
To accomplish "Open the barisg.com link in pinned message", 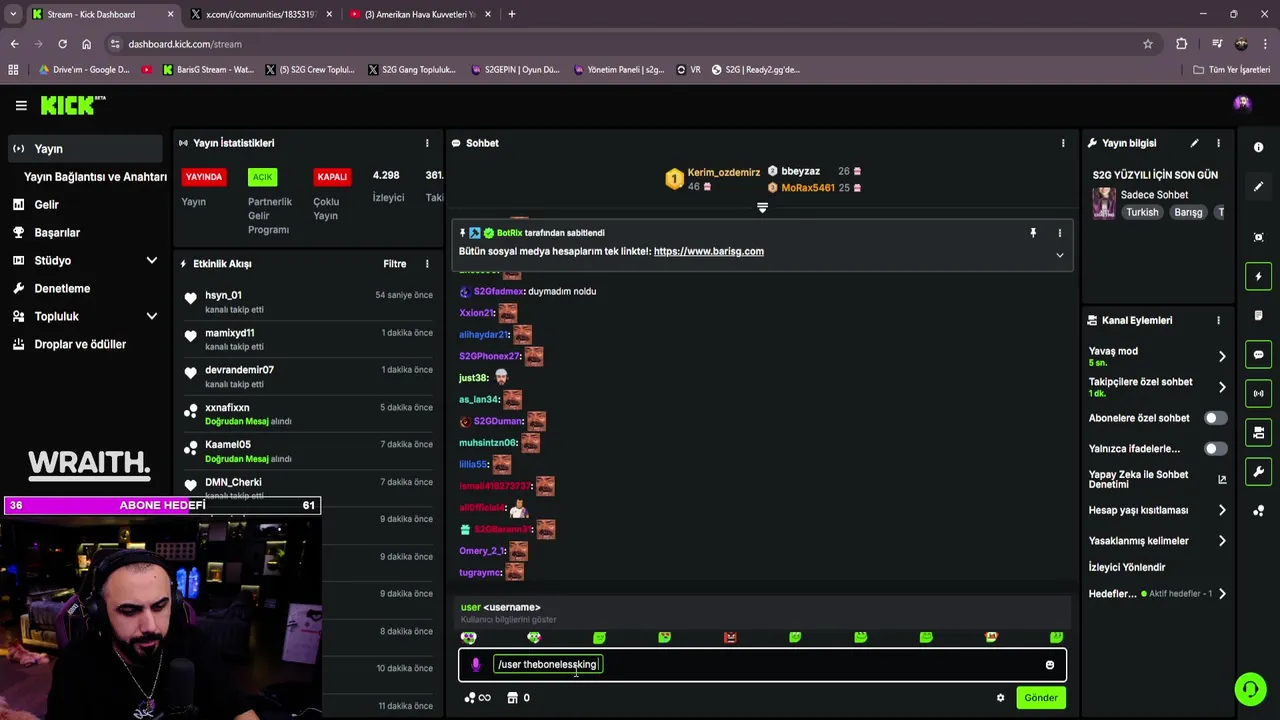I will 708,252.
